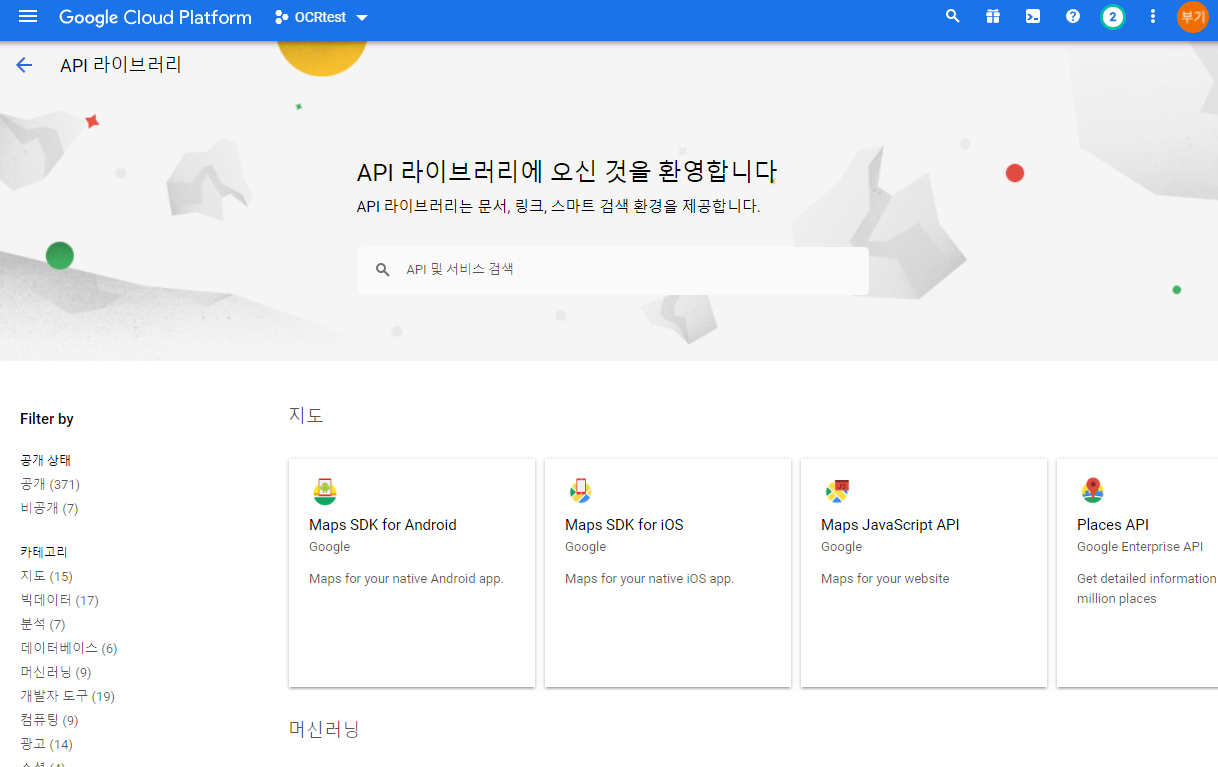Click the Maps JavaScript API icon
The image size is (1218, 767).
click(837, 491)
